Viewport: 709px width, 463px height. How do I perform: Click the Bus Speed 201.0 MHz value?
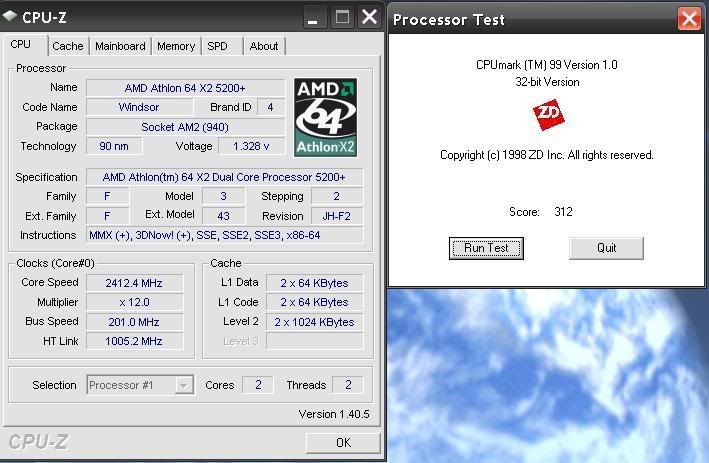pos(134,322)
